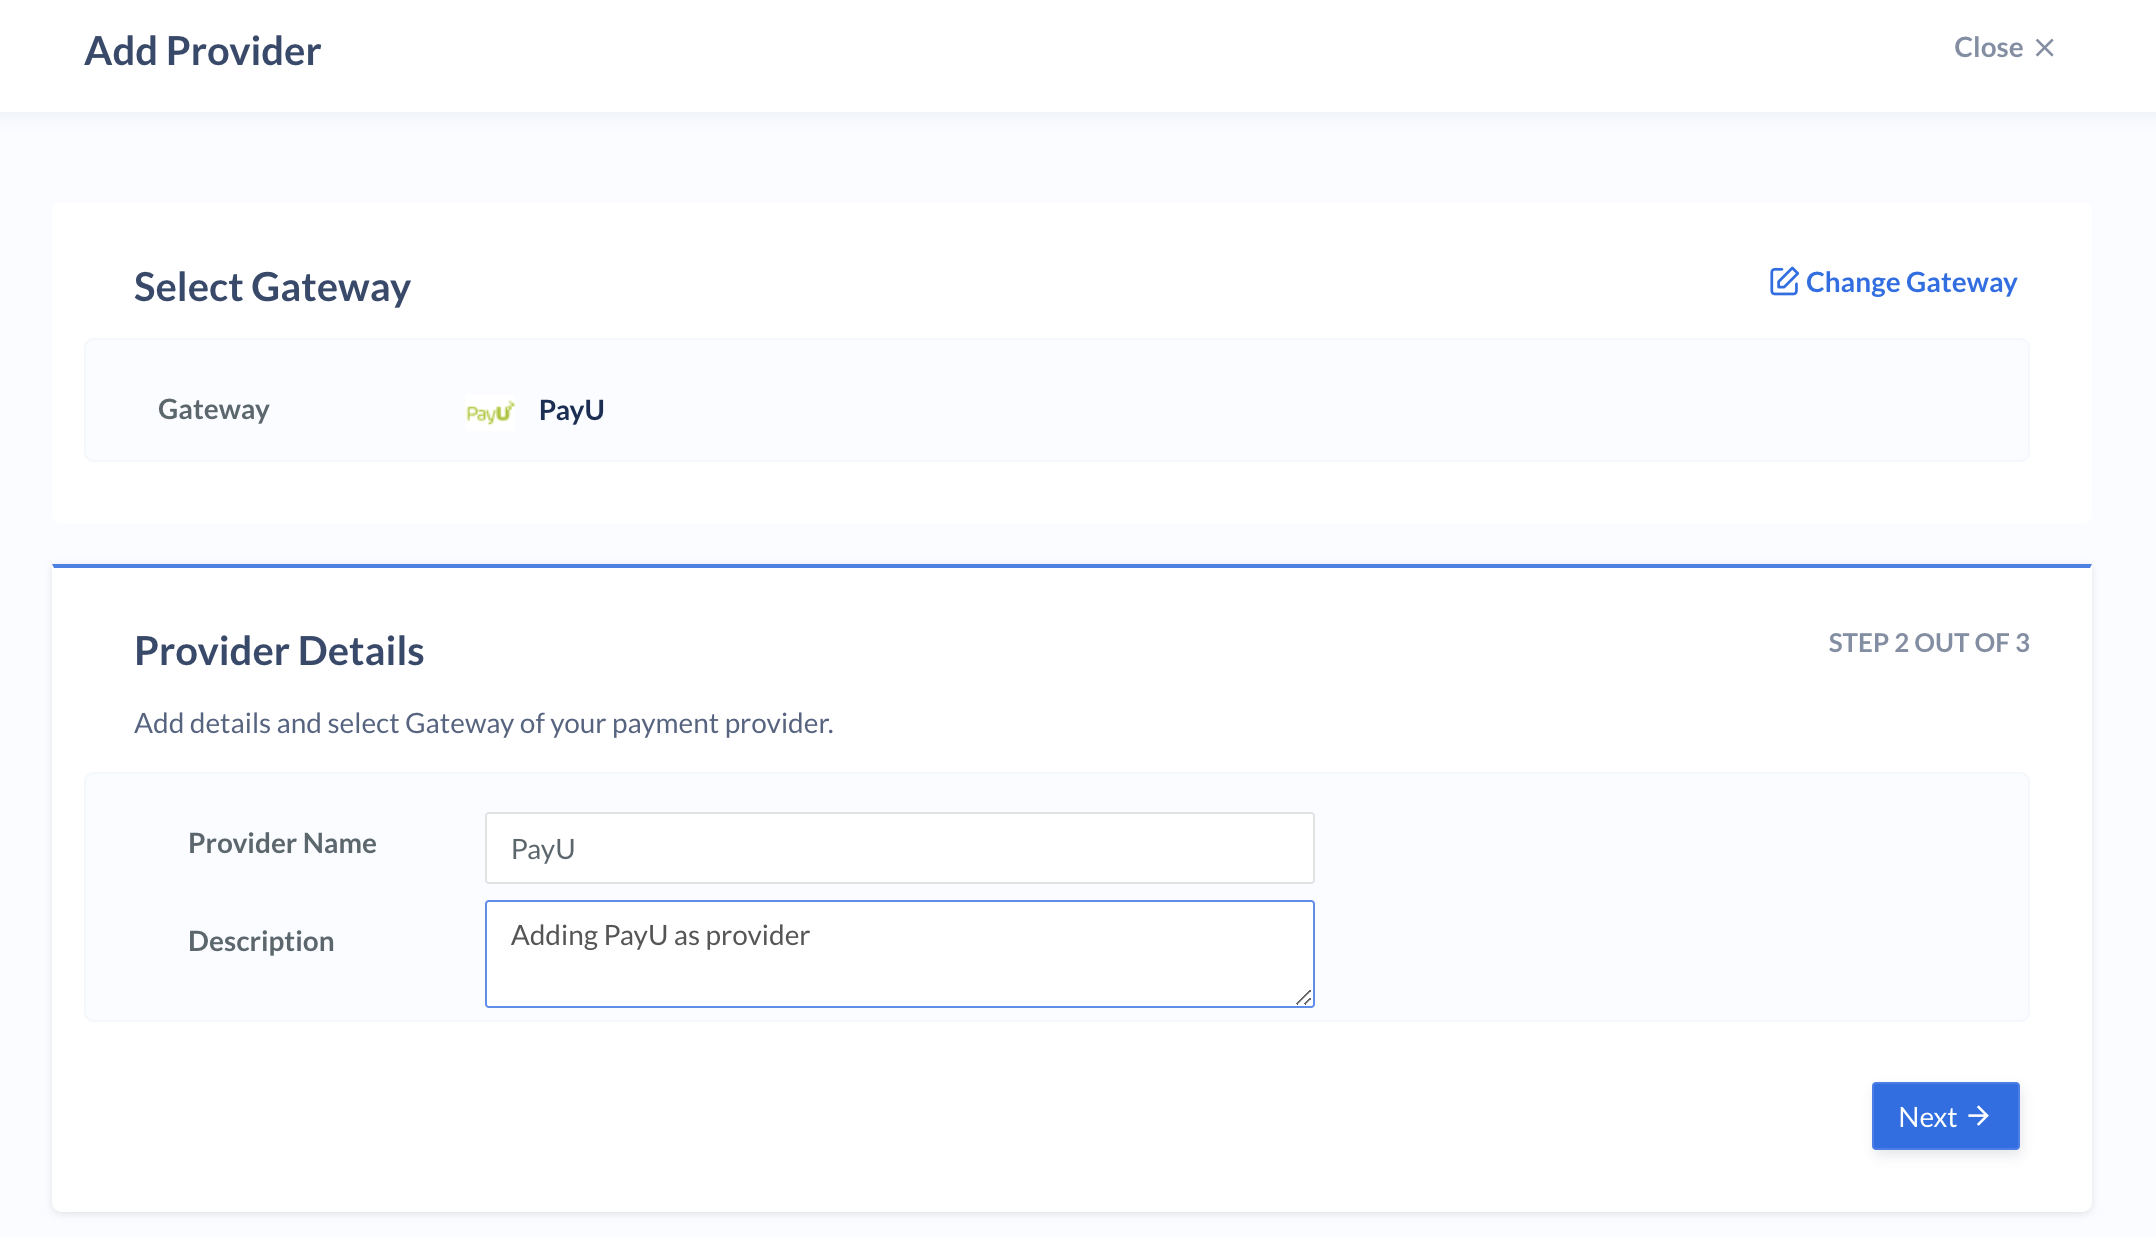This screenshot has height=1238, width=2156.
Task: Click the Description textarea resize handle
Action: pyautogui.click(x=1303, y=996)
